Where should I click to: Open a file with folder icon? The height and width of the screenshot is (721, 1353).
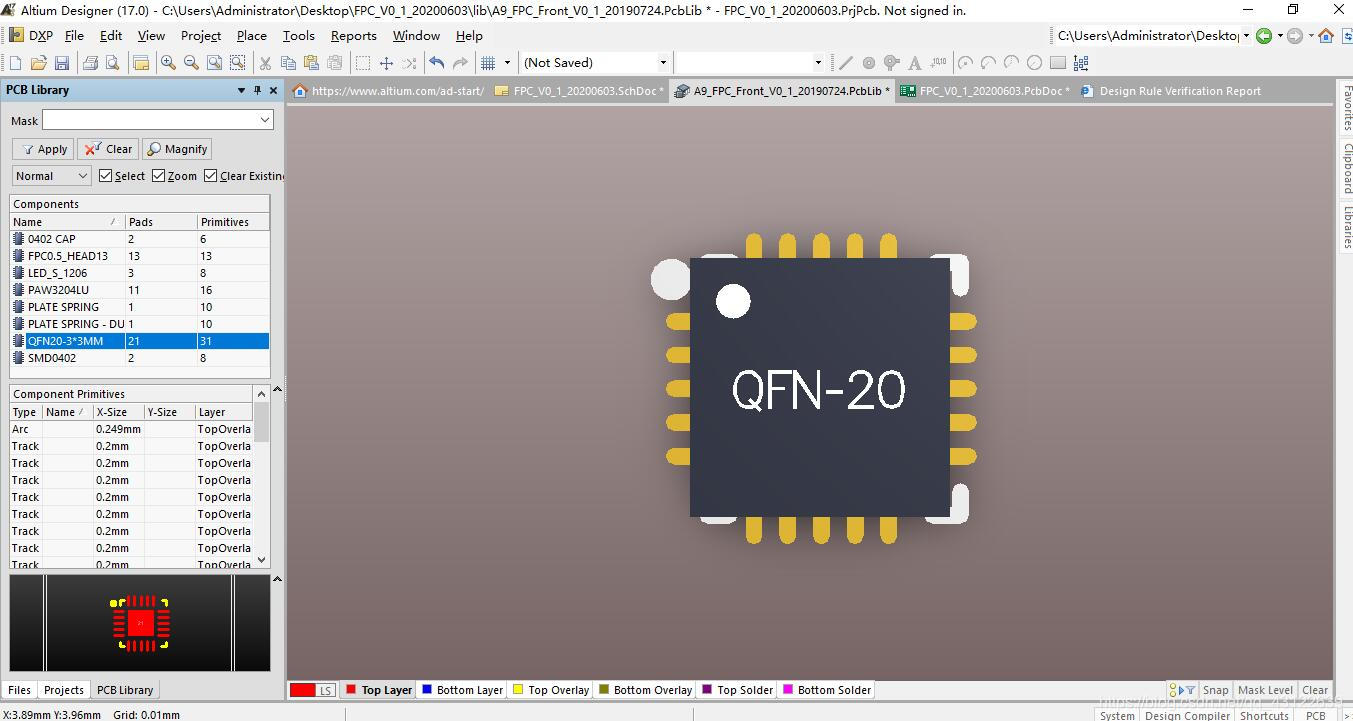tap(38, 63)
